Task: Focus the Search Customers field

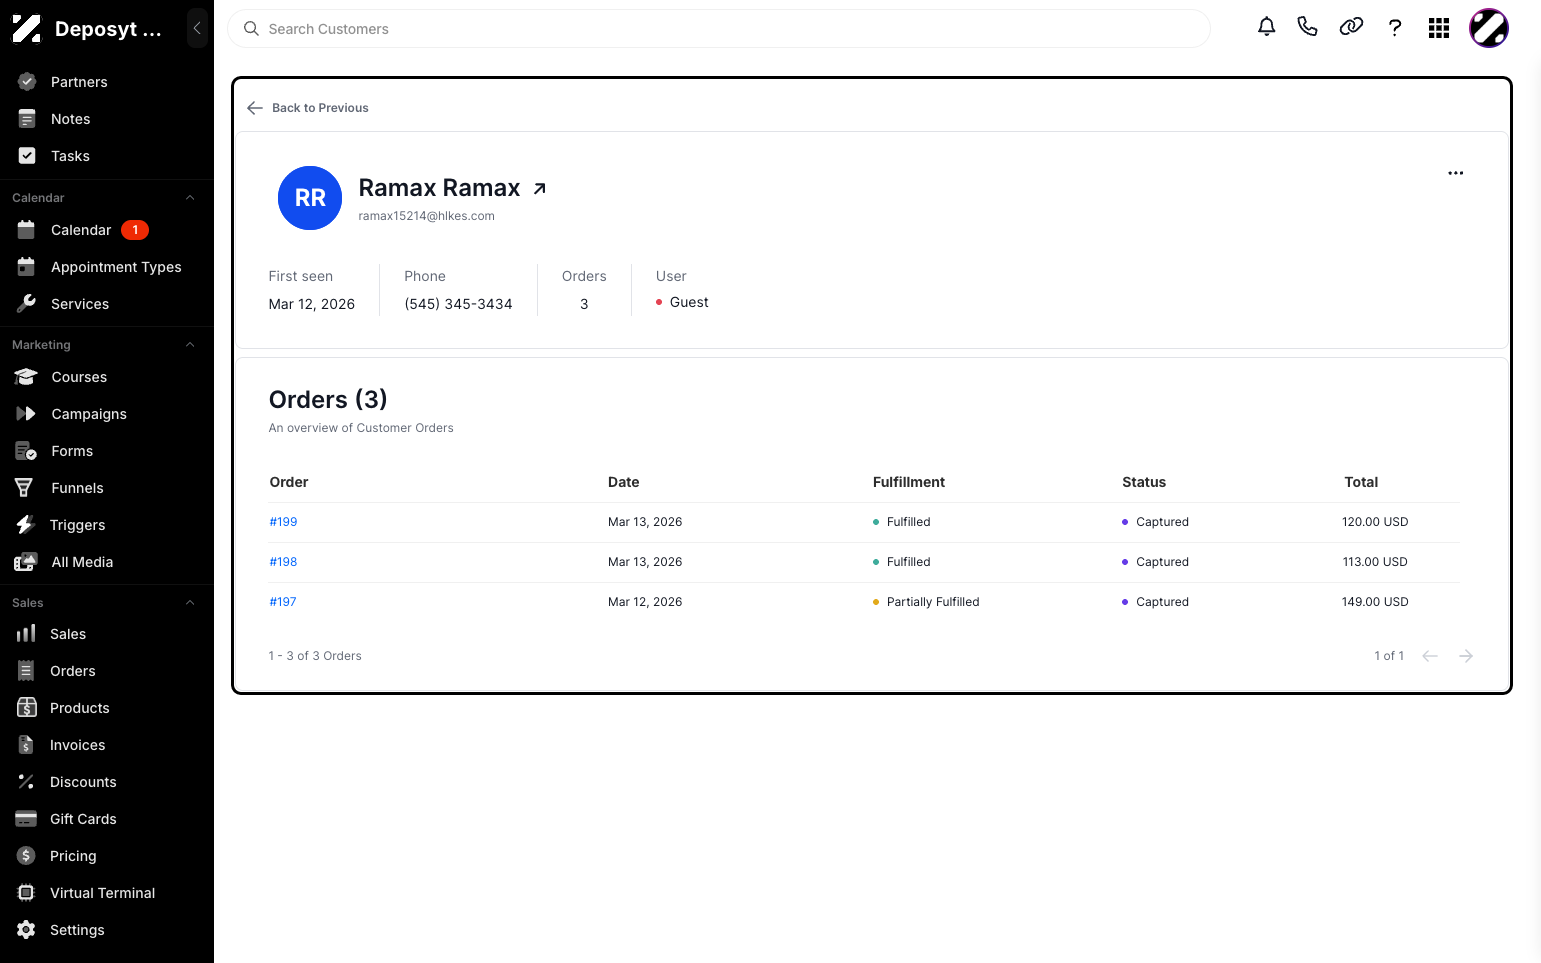Action: pos(719,29)
